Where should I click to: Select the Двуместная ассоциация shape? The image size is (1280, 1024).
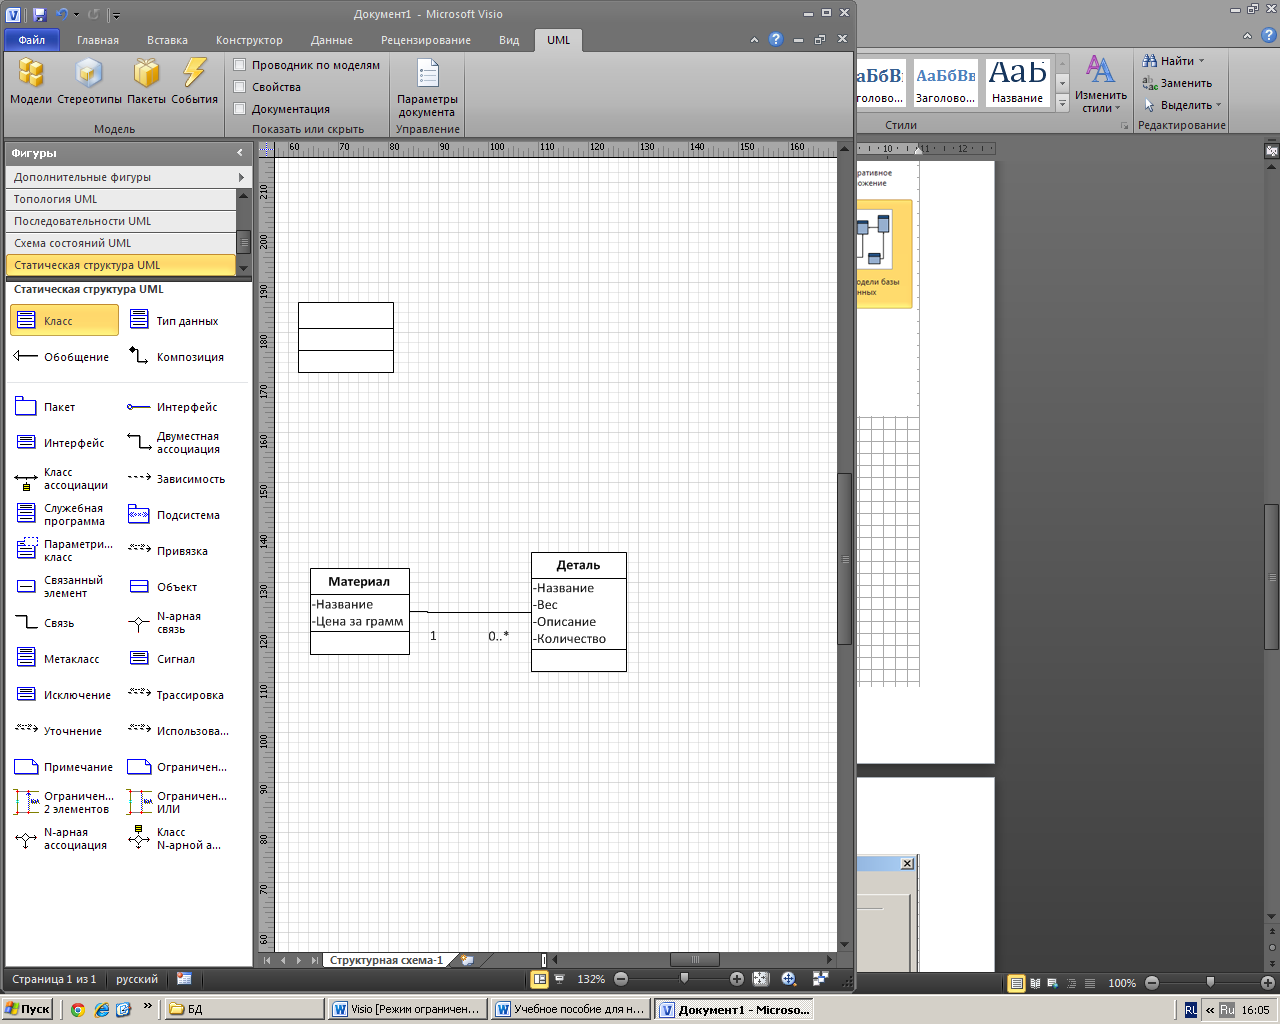(x=176, y=443)
